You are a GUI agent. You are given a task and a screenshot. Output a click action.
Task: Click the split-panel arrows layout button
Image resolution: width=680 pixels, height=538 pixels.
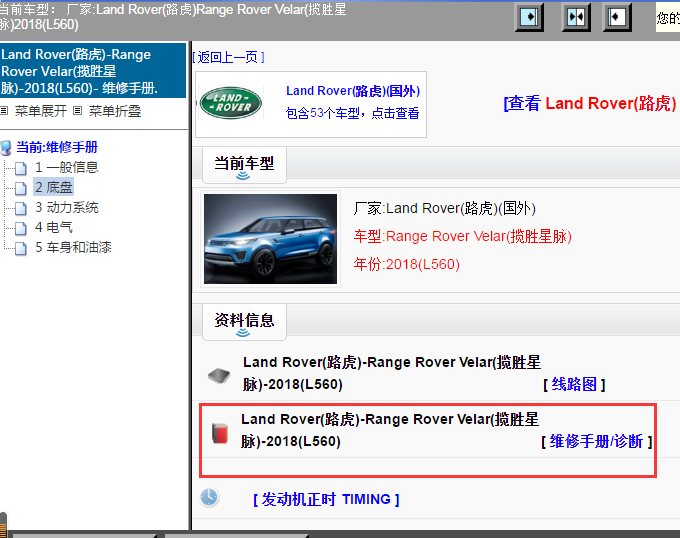pos(576,17)
